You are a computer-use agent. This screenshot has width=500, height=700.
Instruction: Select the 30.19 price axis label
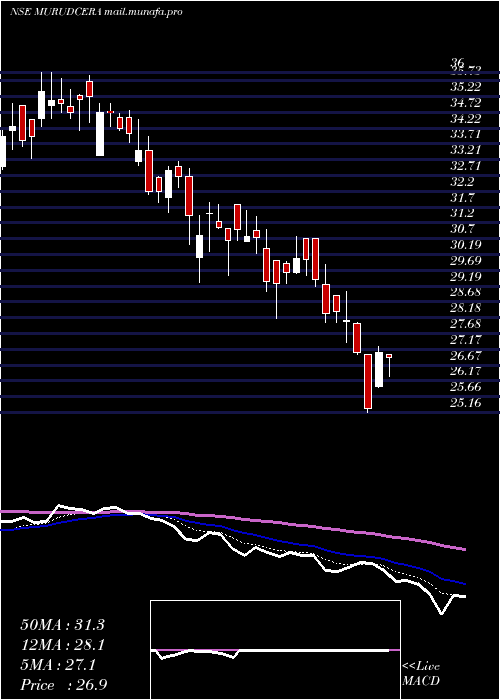coord(466,245)
